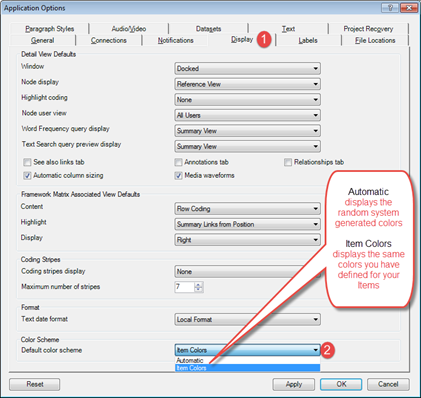421x398 pixels.
Task: Confirm with the OK button
Action: (341, 384)
